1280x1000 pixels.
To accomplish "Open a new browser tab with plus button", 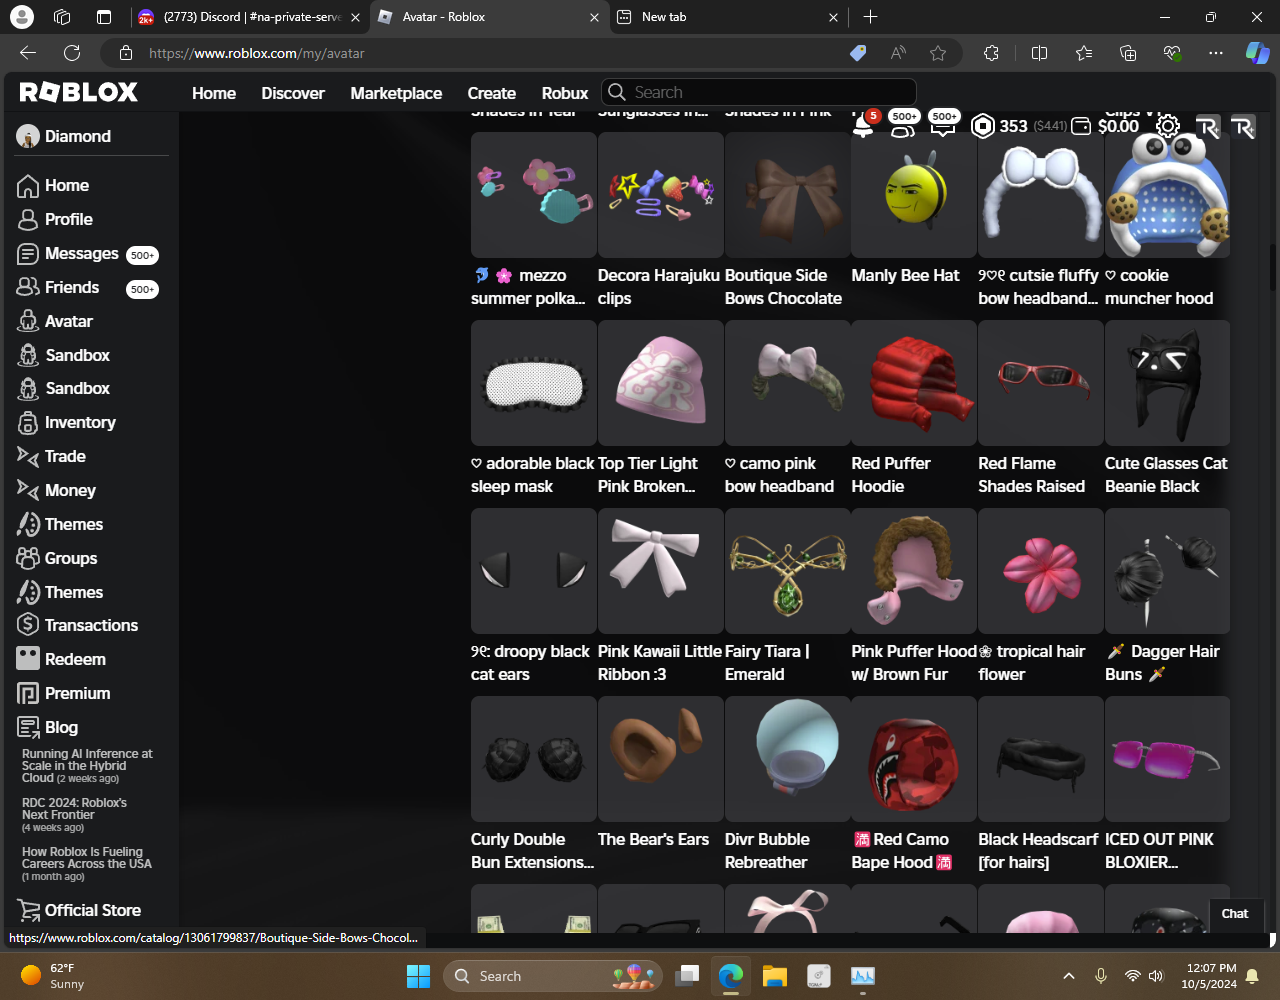I will click(x=870, y=17).
